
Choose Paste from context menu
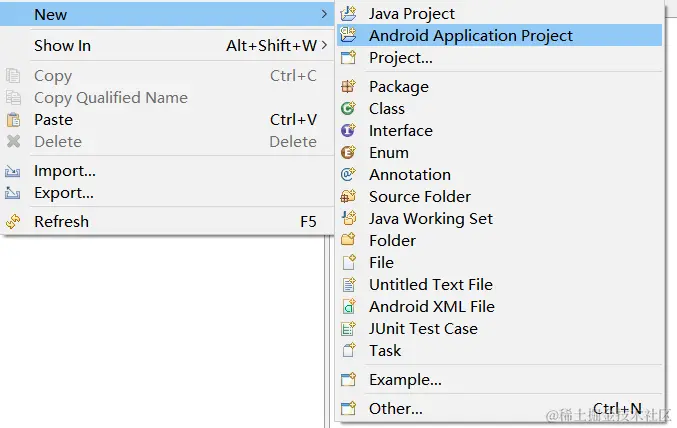(x=53, y=120)
